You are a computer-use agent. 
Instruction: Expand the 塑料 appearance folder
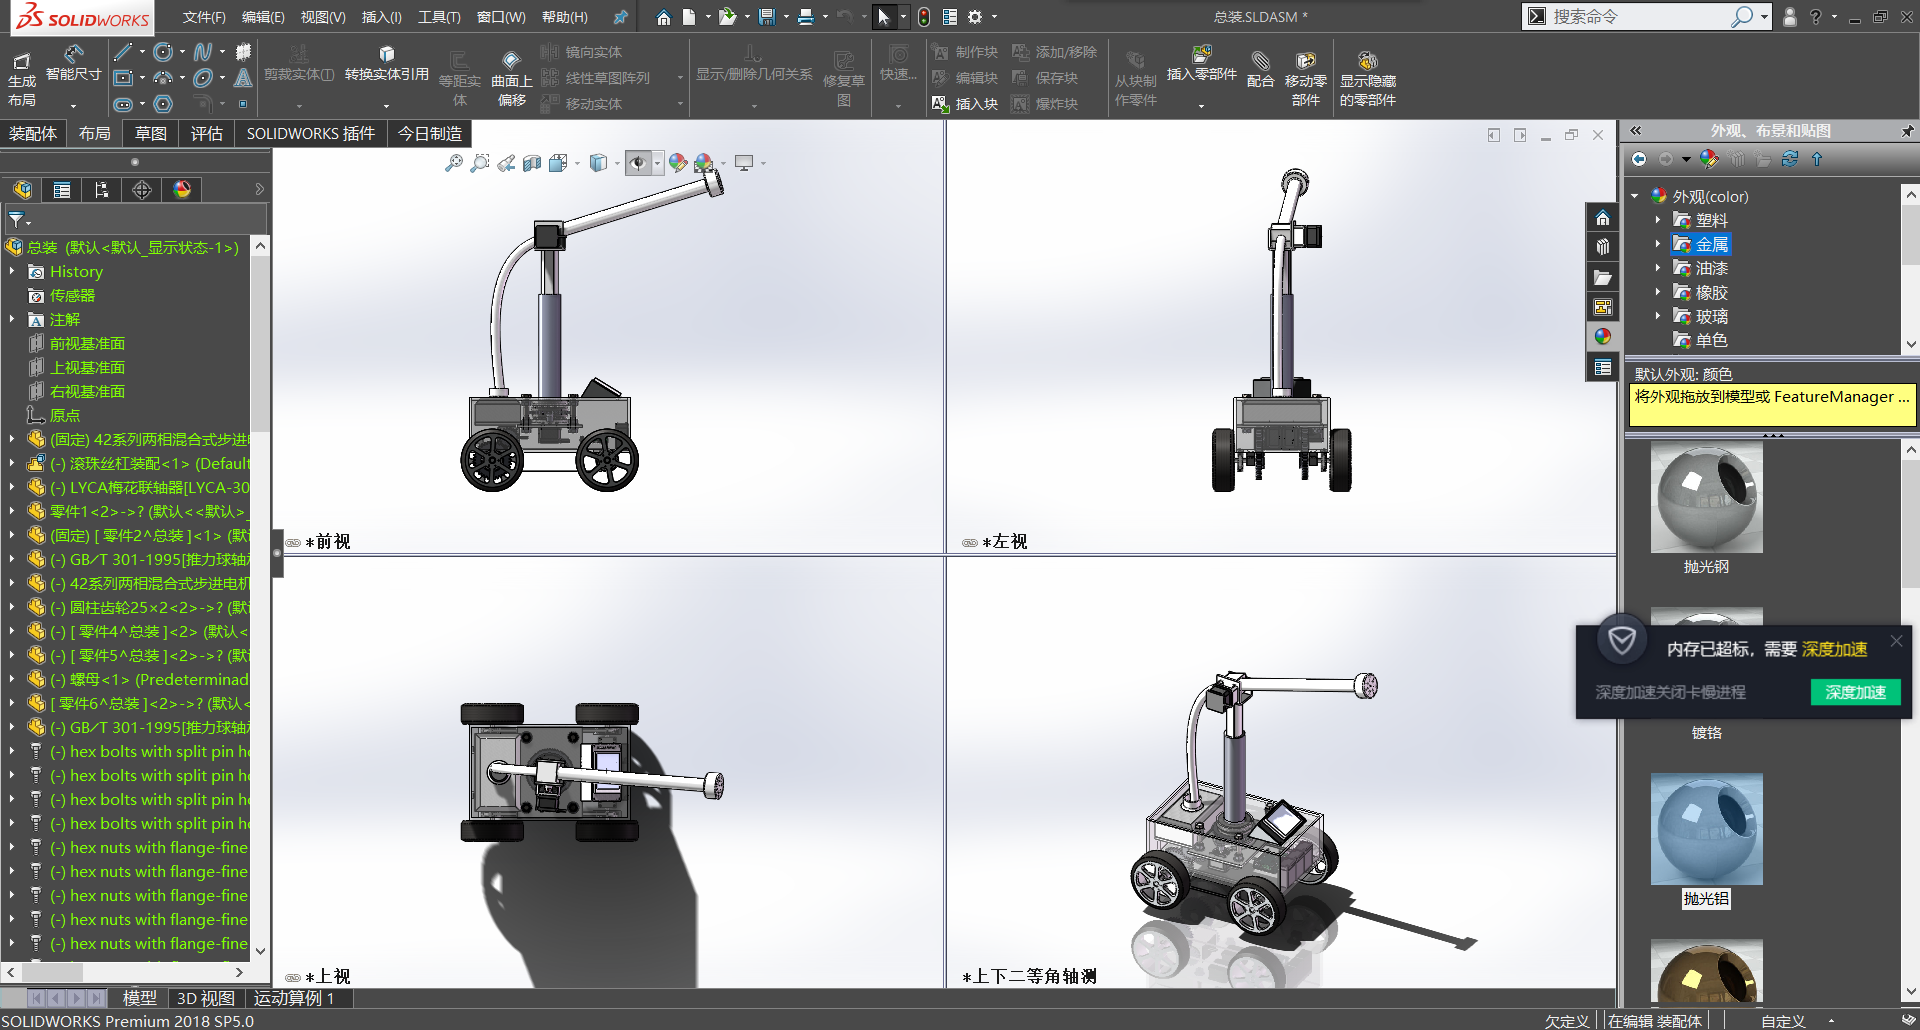pyautogui.click(x=1657, y=220)
